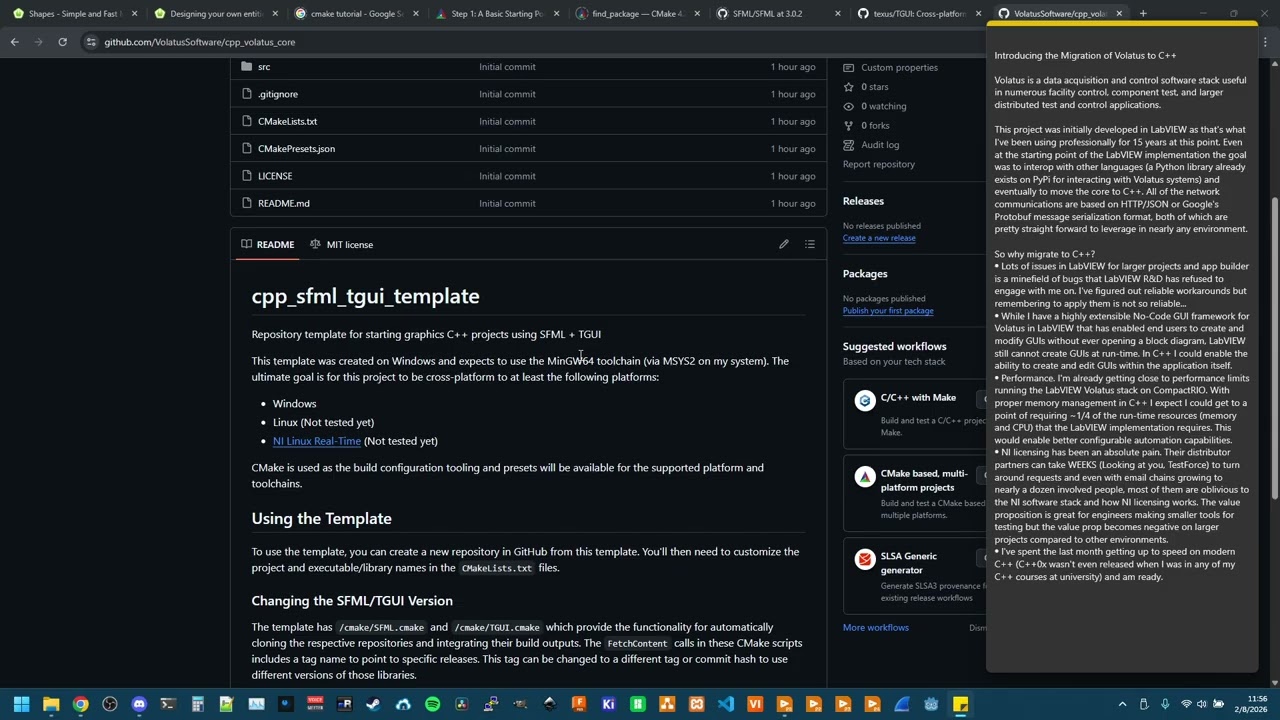The width and height of the screenshot is (1280, 720).
Task: Click the Audit log icon
Action: tap(849, 144)
